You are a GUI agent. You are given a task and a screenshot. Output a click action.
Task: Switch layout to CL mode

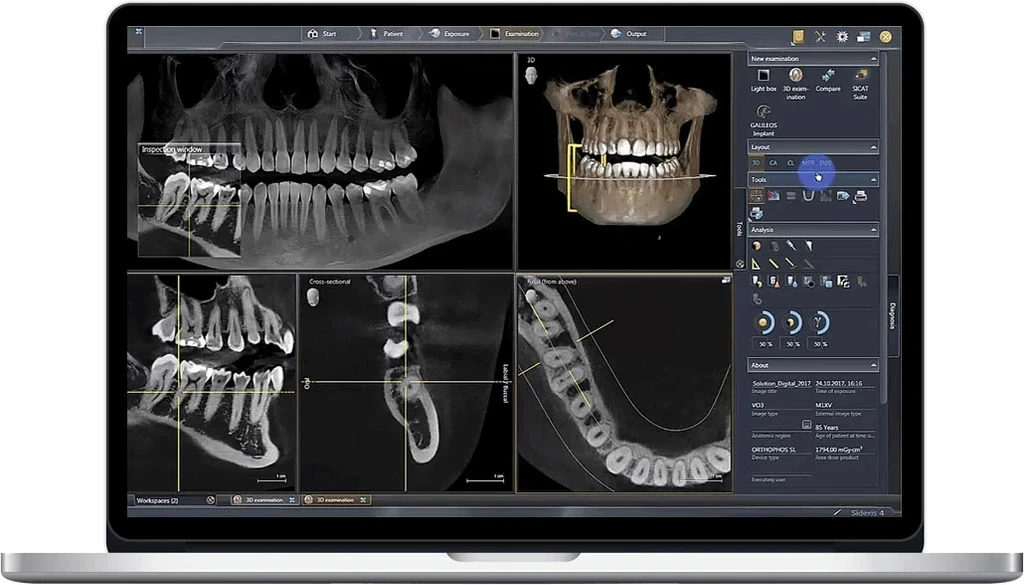790,162
